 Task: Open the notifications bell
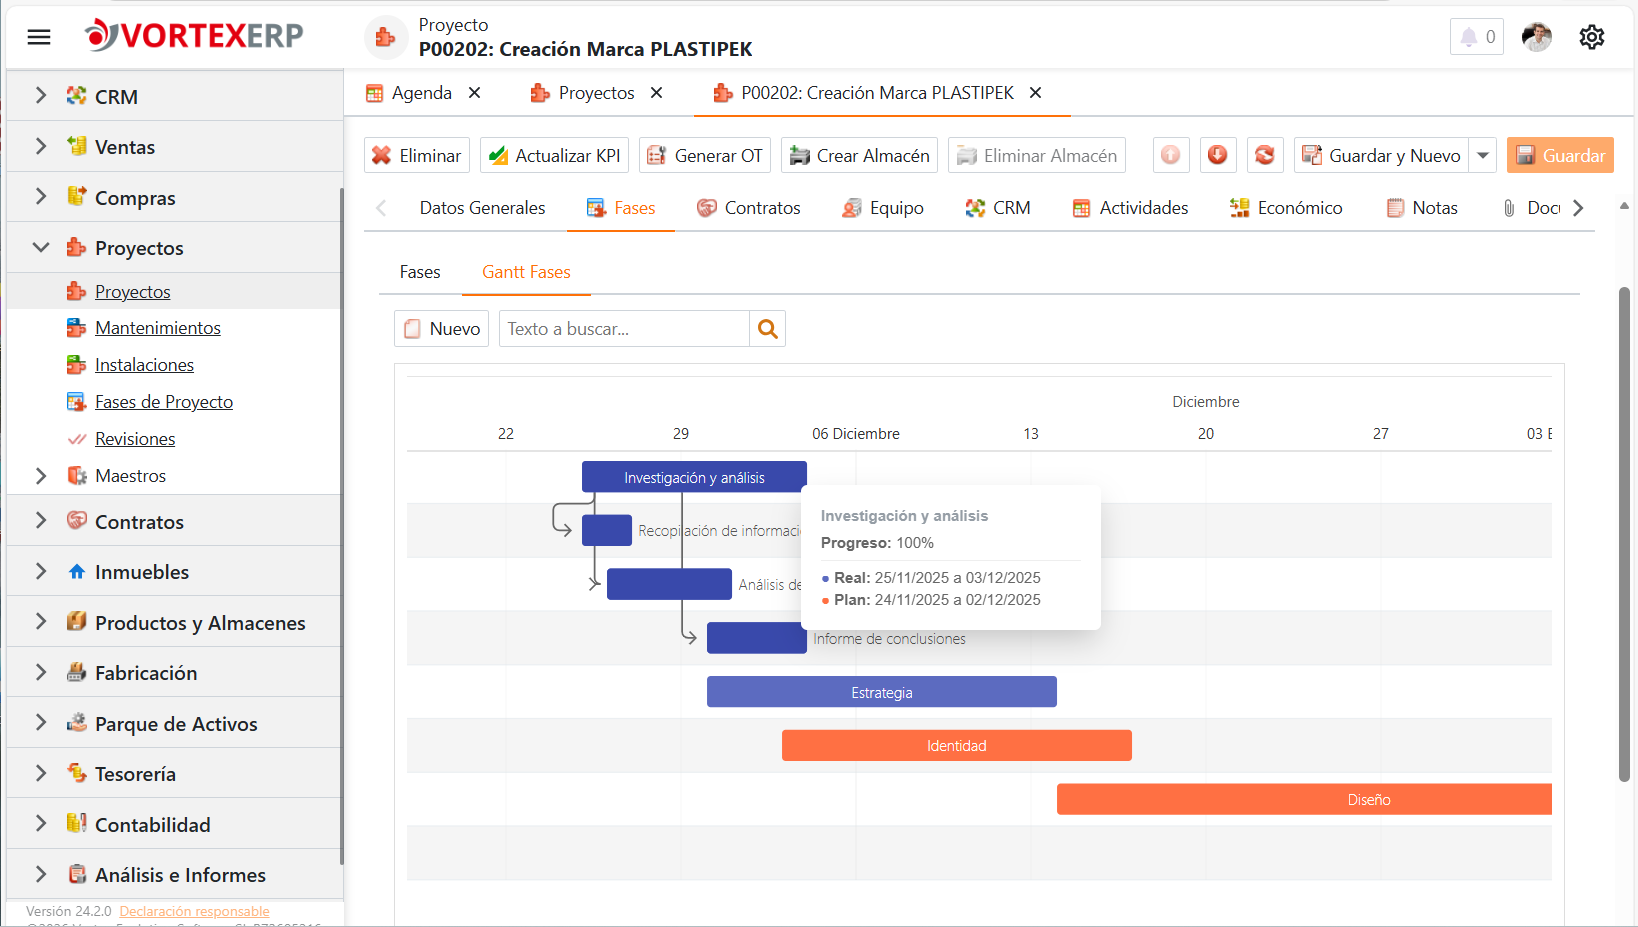click(1476, 37)
